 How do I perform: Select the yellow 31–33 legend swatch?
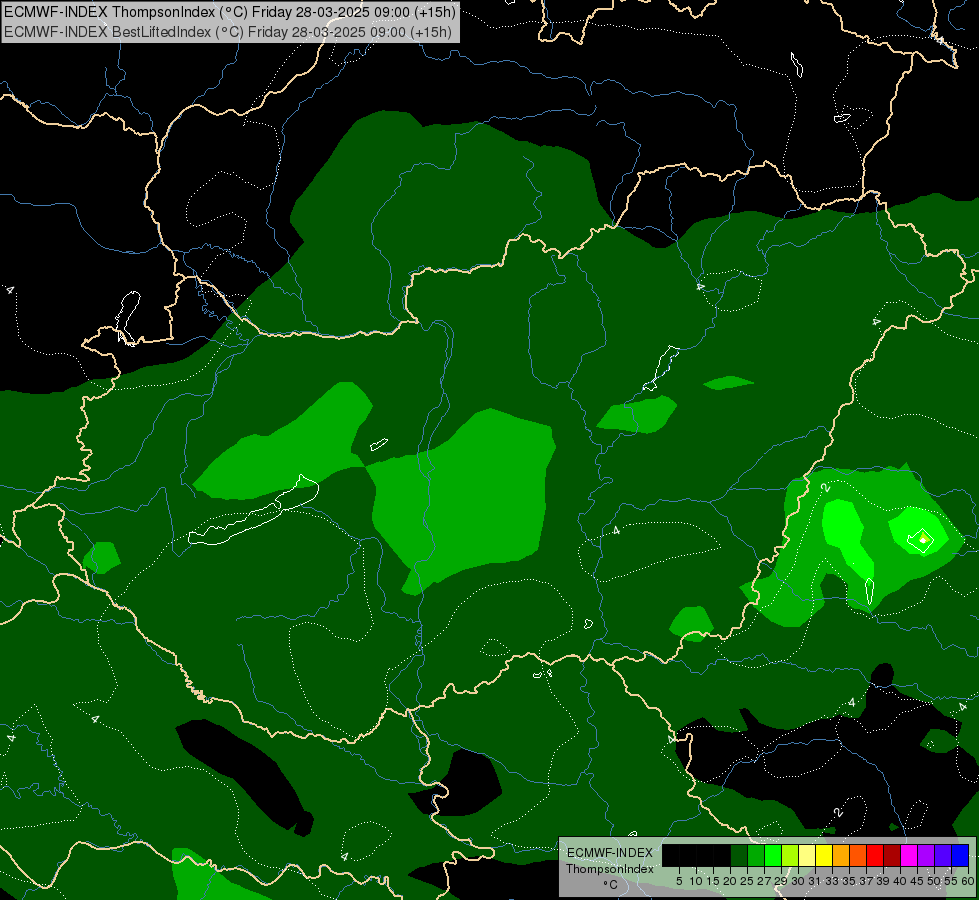pos(824,856)
